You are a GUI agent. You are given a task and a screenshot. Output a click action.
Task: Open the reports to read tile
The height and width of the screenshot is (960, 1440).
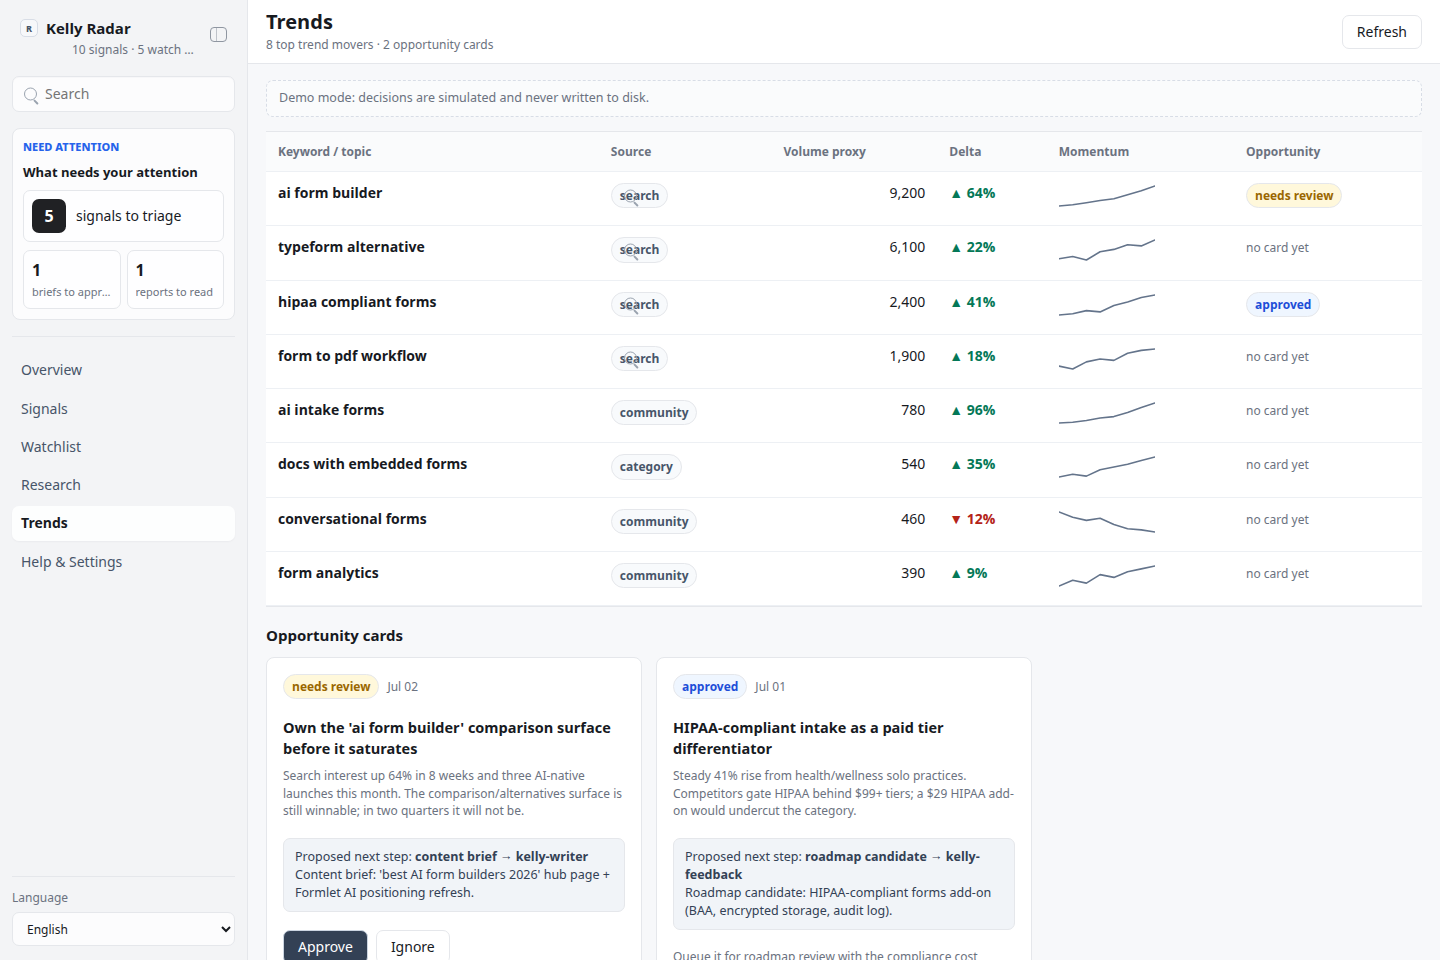tap(175, 279)
